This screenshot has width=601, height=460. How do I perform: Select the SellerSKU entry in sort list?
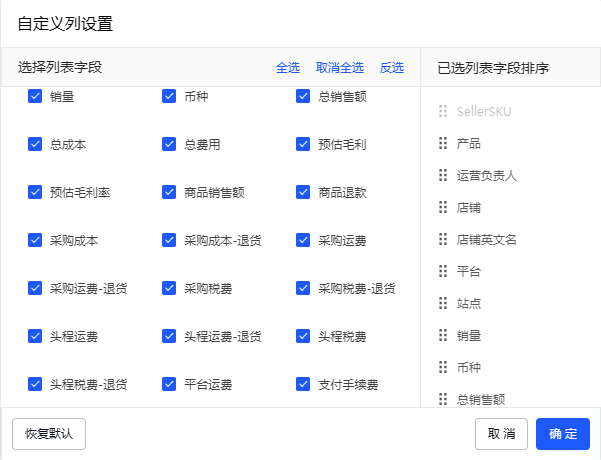[484, 112]
